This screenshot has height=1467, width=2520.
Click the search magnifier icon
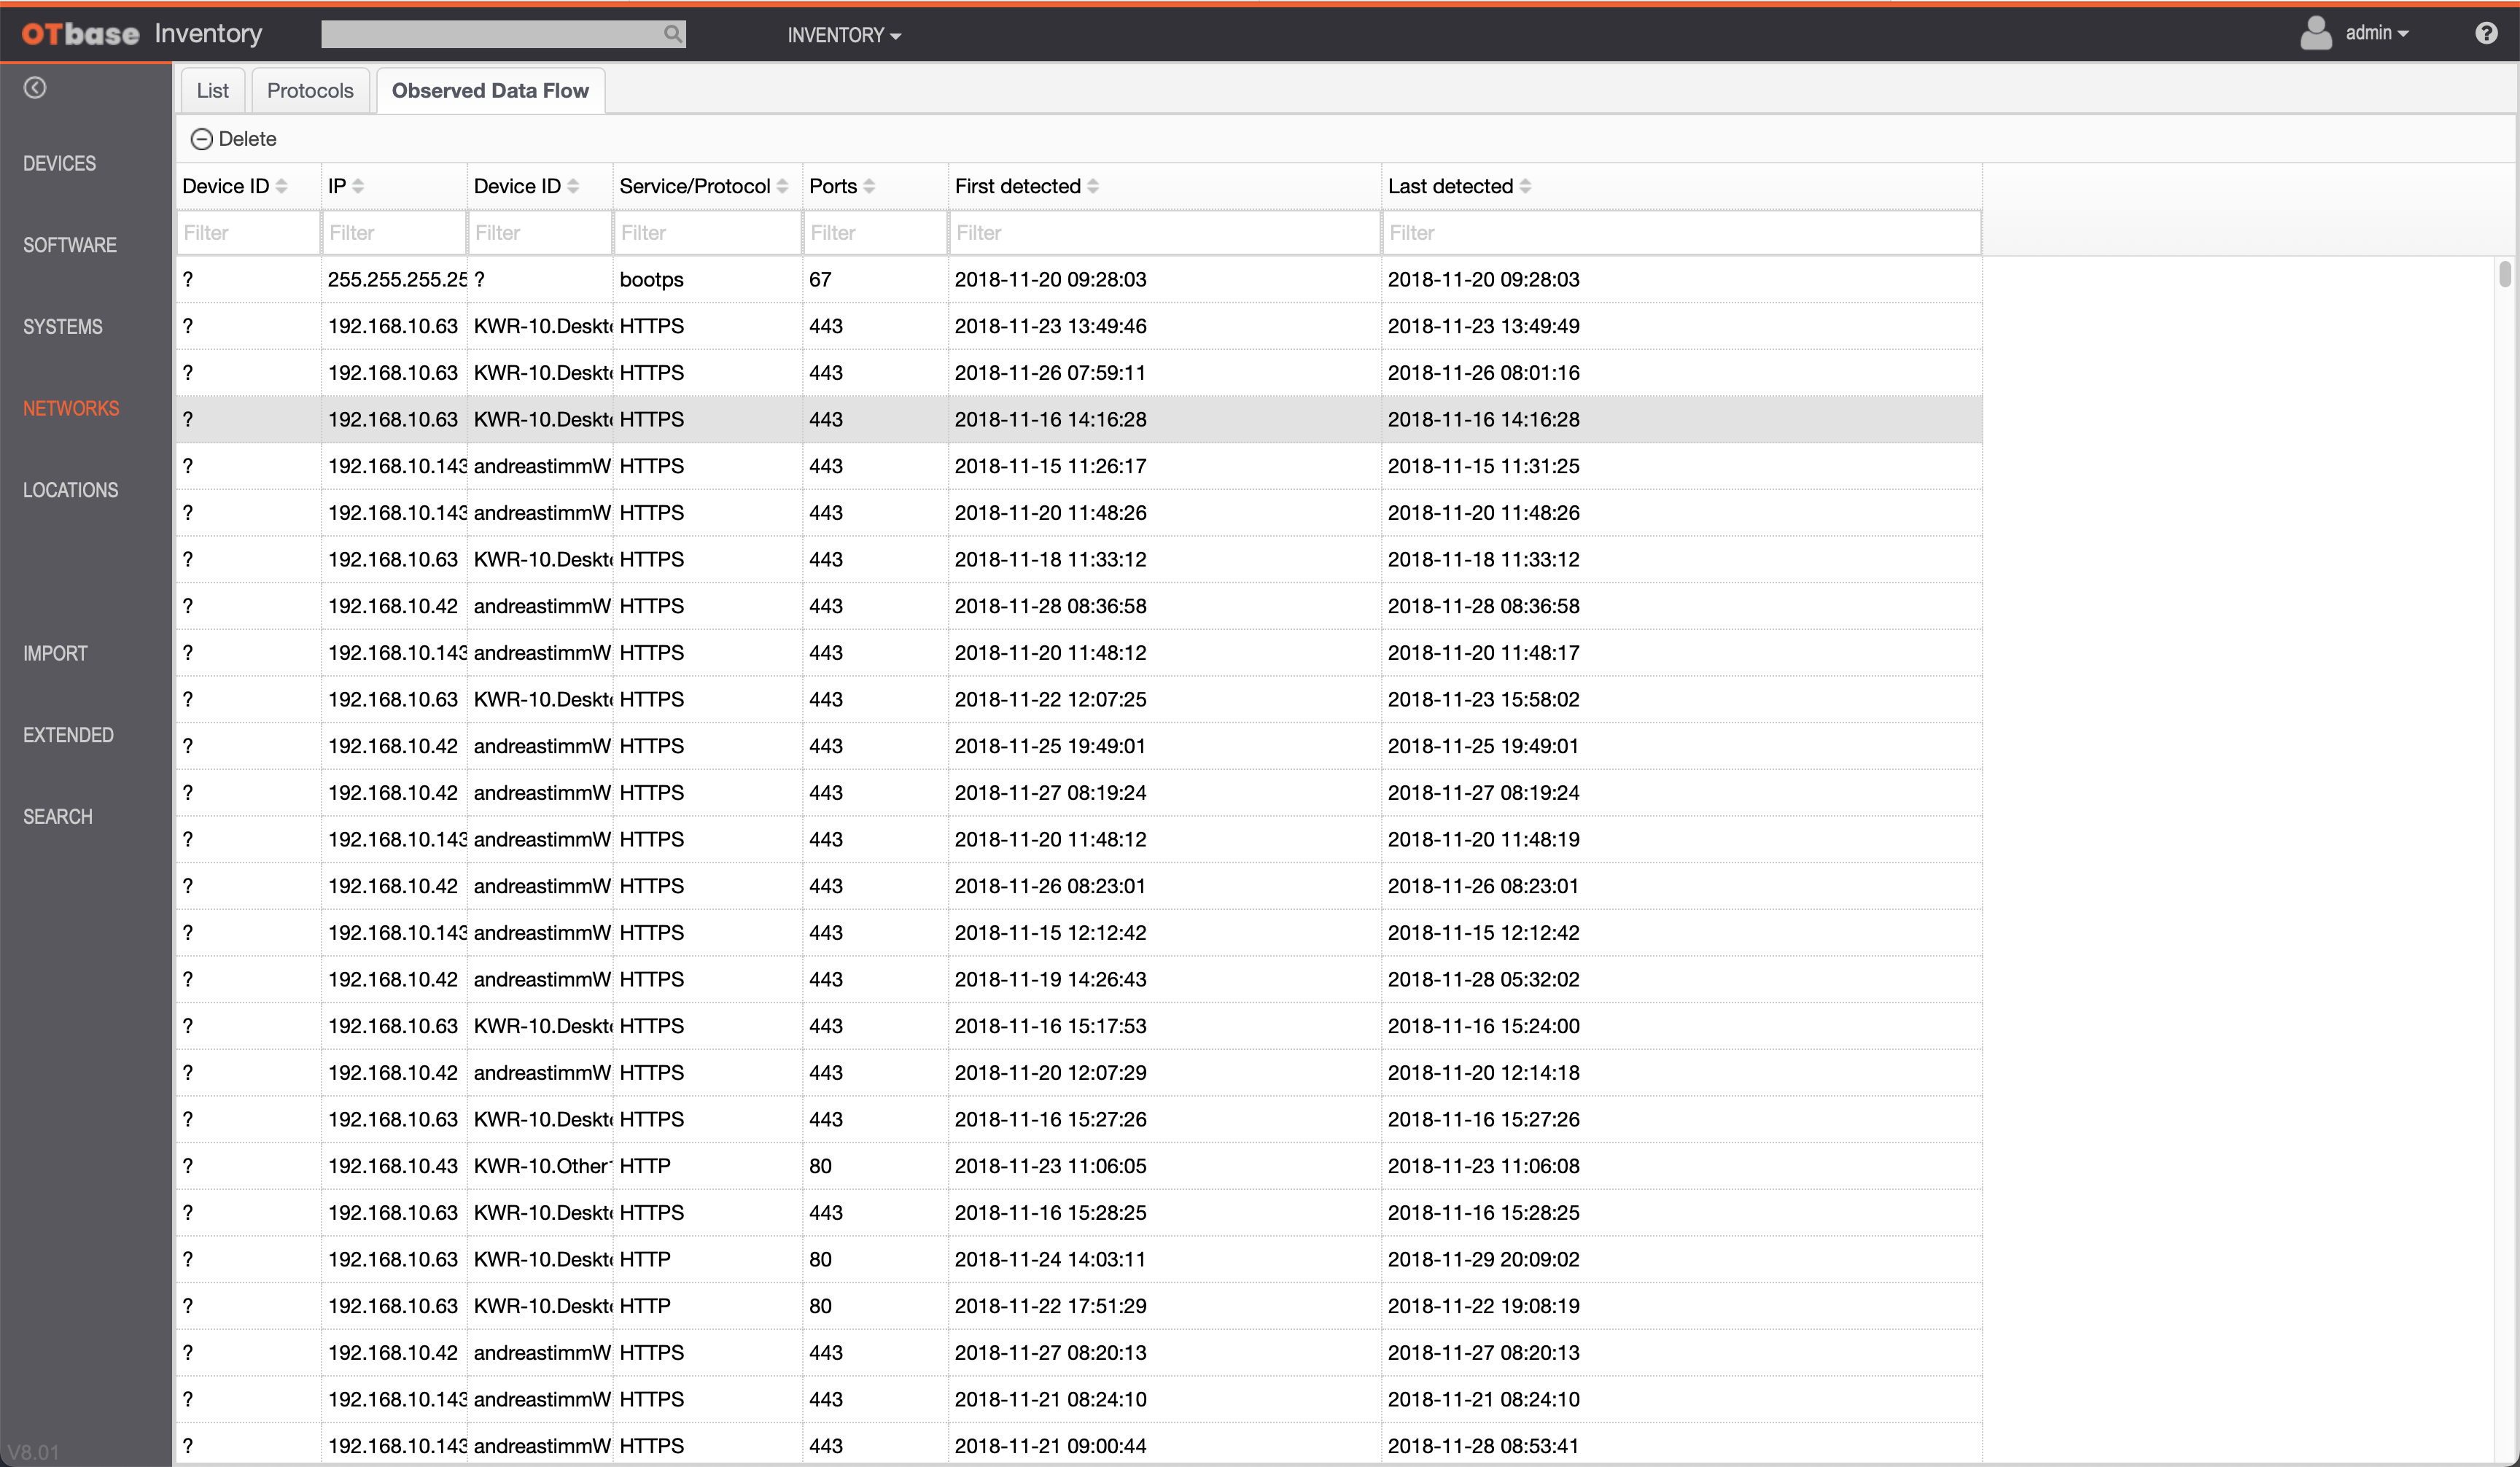pos(673,34)
